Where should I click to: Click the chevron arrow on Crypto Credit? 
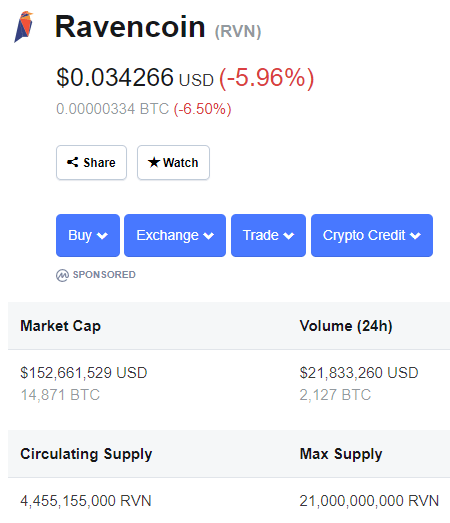click(x=415, y=236)
